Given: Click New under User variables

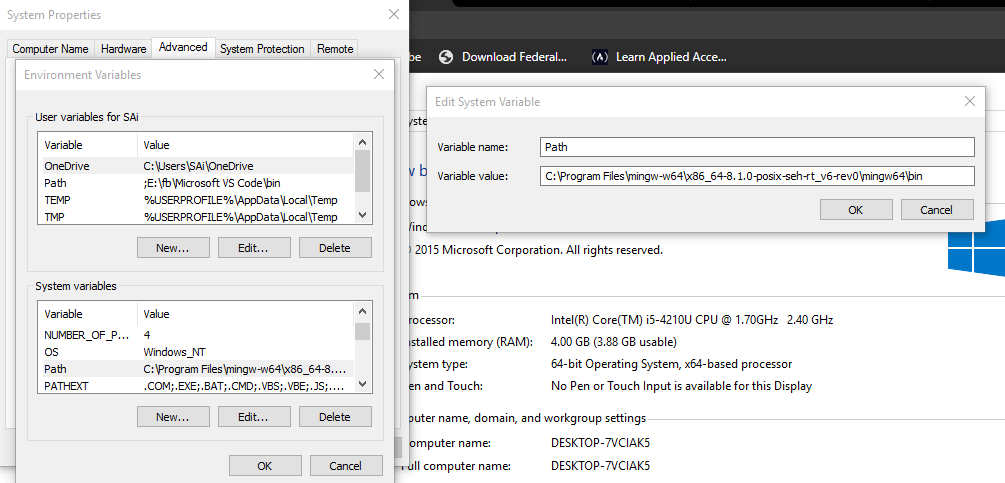Looking at the screenshot, I should tap(173, 248).
